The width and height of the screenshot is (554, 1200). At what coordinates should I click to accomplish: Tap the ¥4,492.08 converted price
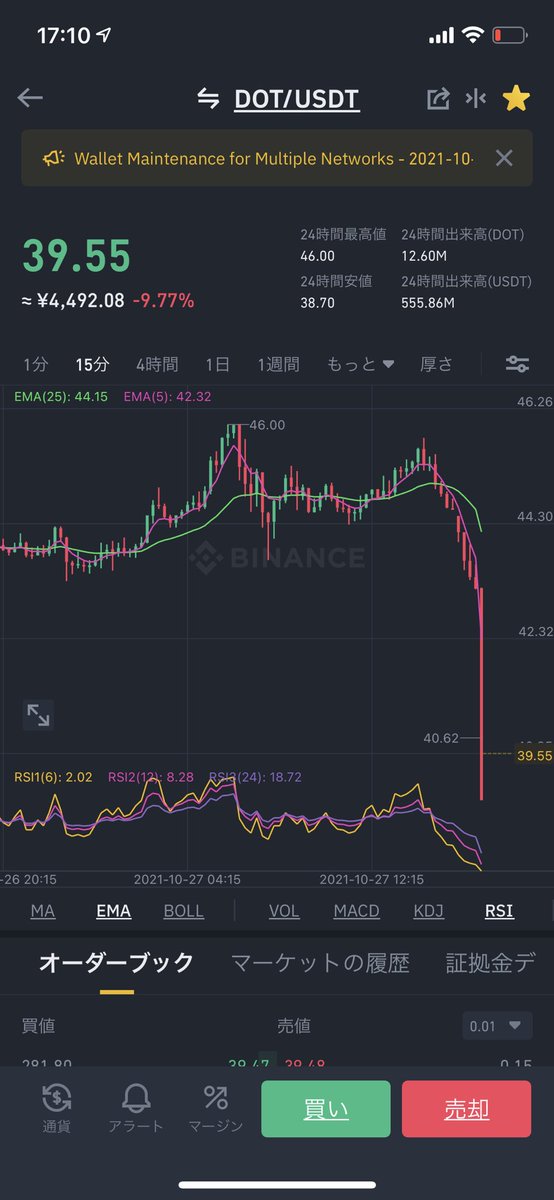73,300
